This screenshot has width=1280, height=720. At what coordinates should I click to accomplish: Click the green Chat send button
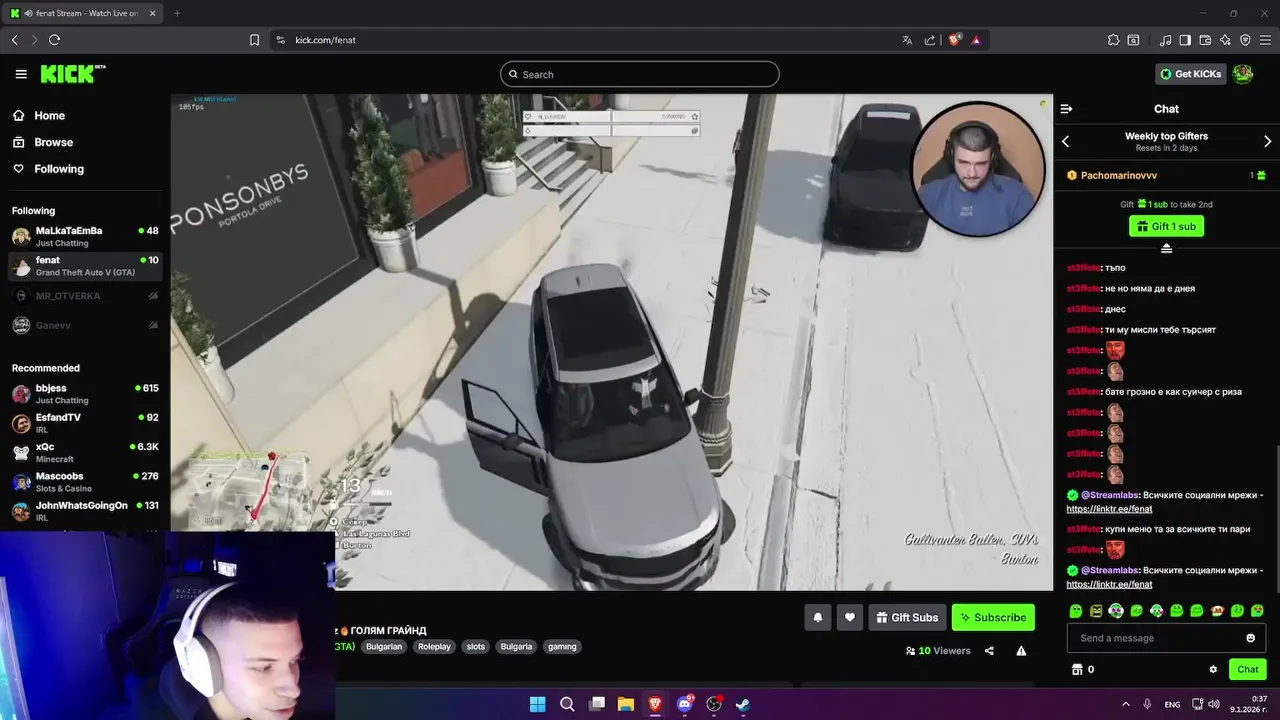1247,670
